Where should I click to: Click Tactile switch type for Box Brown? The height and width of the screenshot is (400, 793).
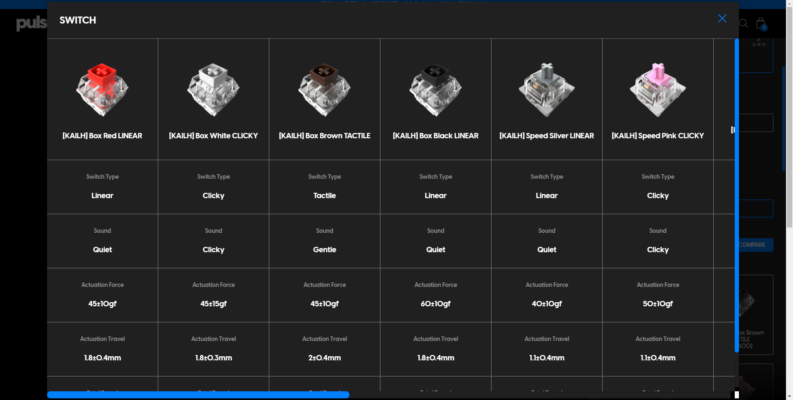pos(324,196)
